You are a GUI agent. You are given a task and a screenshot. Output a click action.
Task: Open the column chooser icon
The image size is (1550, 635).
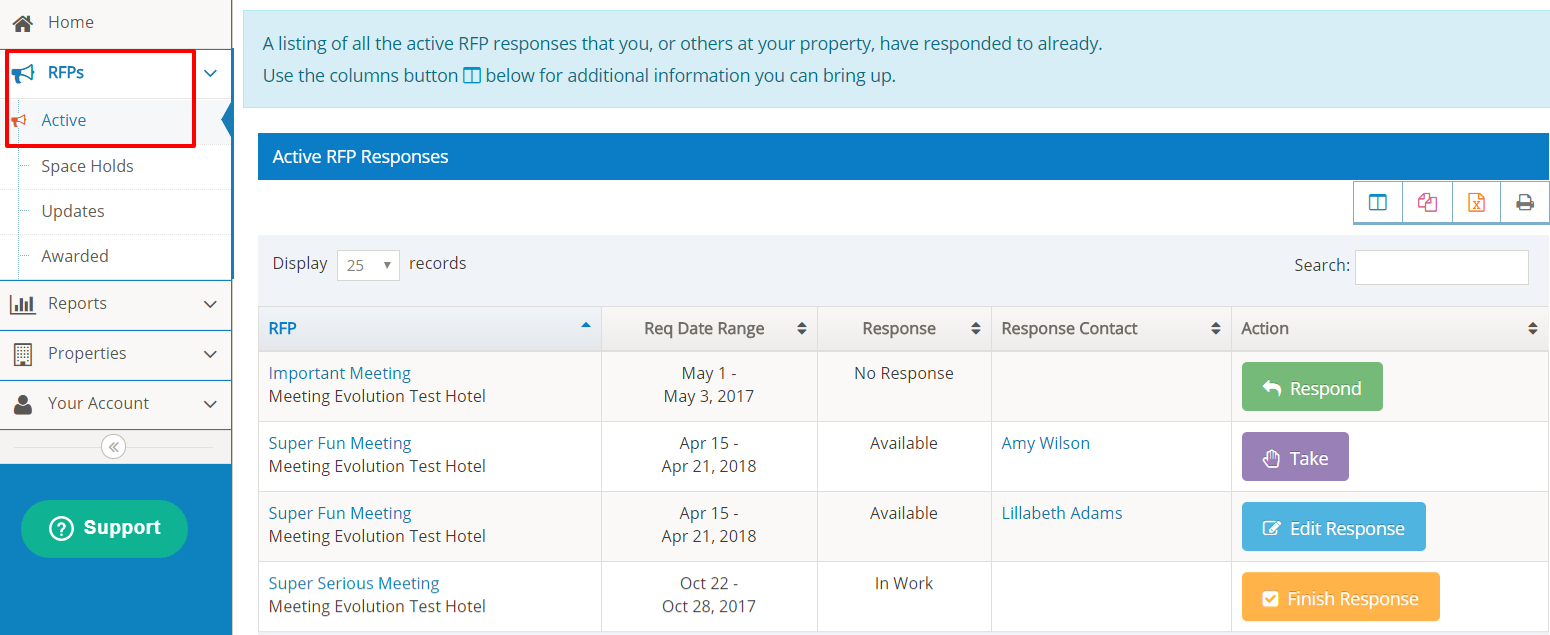coord(1378,202)
